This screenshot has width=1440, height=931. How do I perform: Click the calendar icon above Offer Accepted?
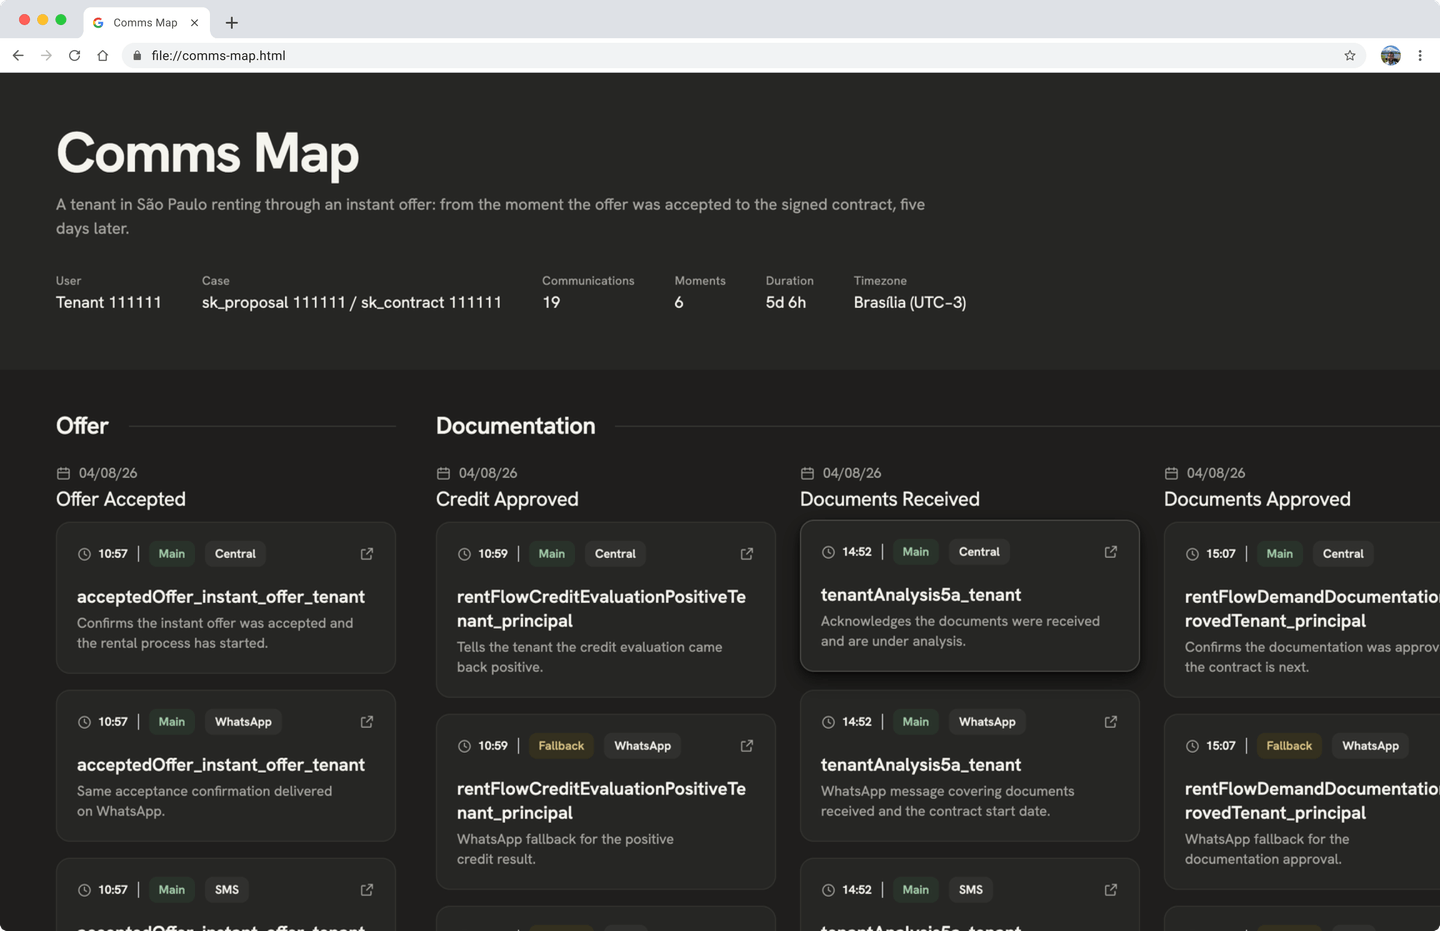[63, 473]
